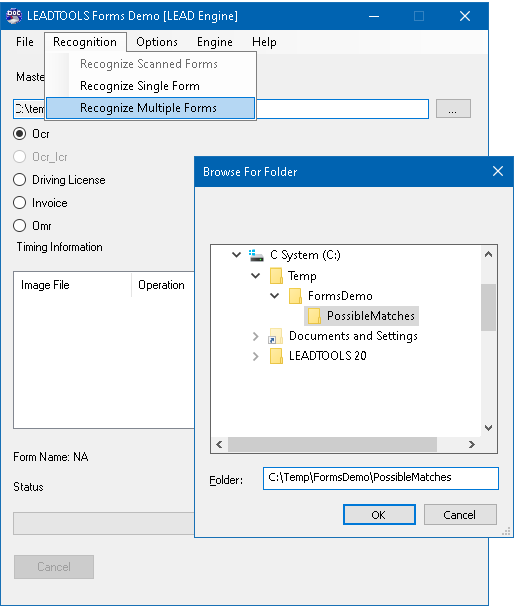The image size is (514, 606).
Task: Click the Operation column header
Action: [162, 285]
